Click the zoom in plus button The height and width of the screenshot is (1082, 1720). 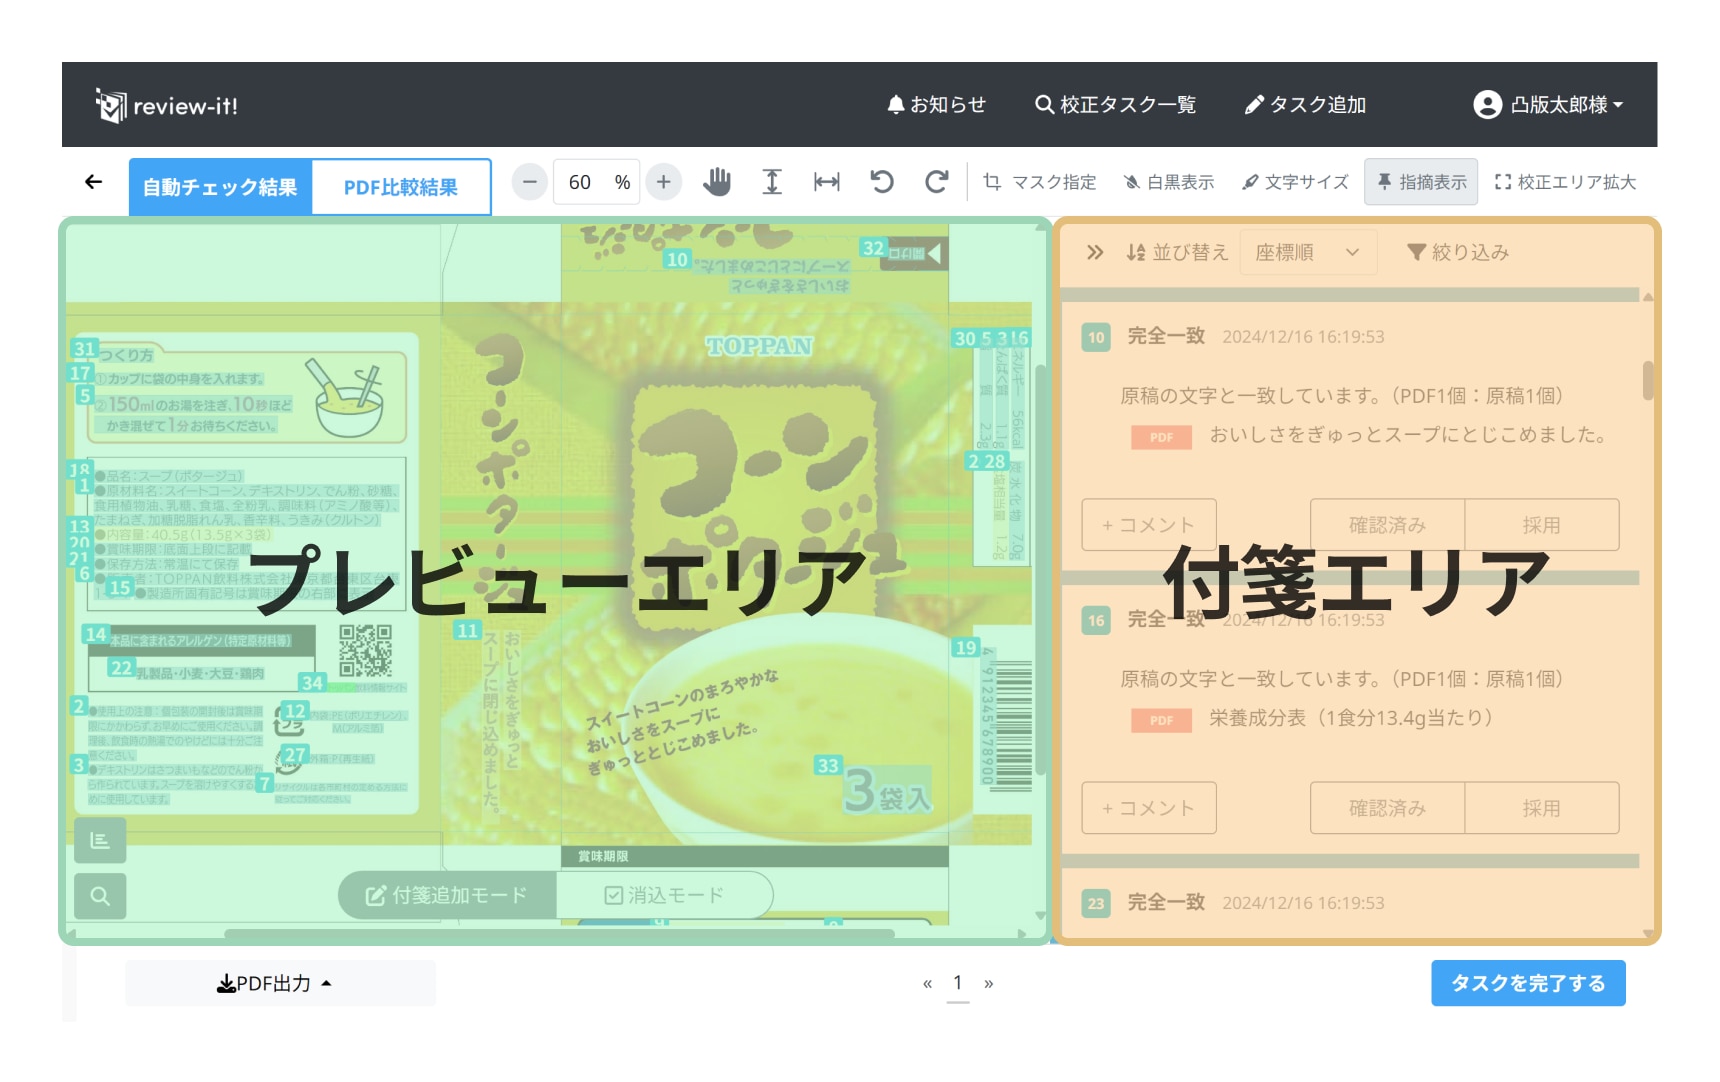click(x=663, y=182)
